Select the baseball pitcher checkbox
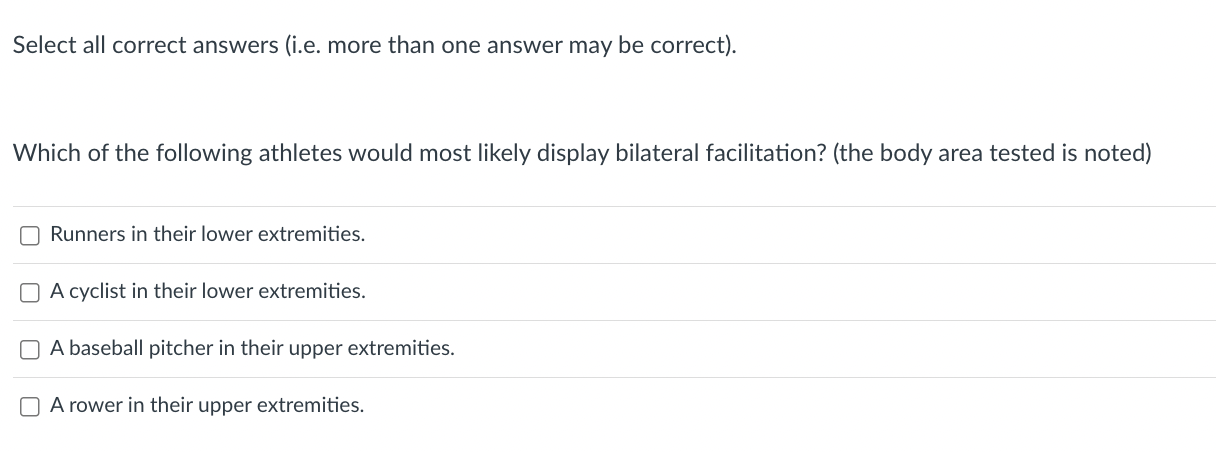The width and height of the screenshot is (1216, 452). click(x=31, y=350)
